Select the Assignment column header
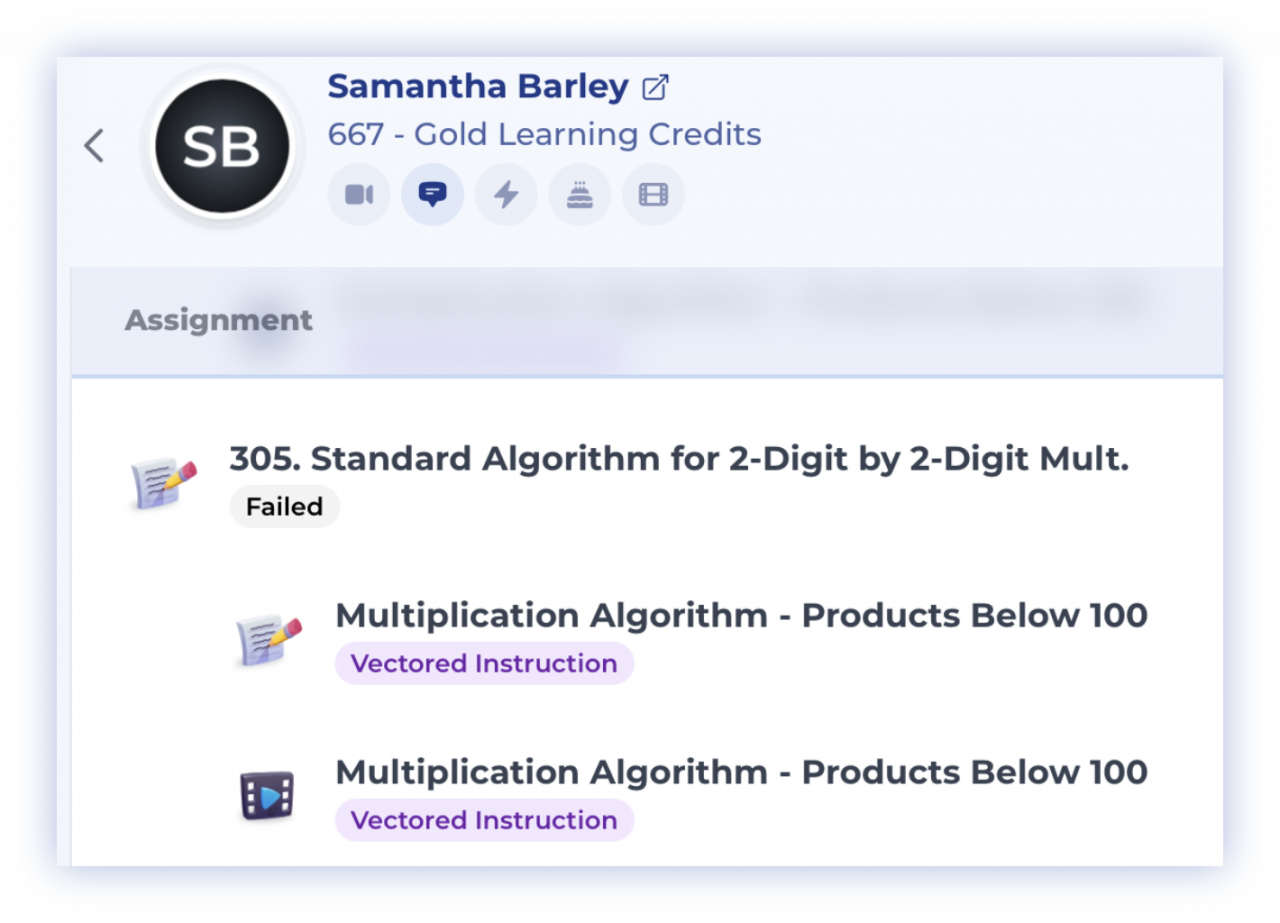1280x923 pixels. [218, 320]
